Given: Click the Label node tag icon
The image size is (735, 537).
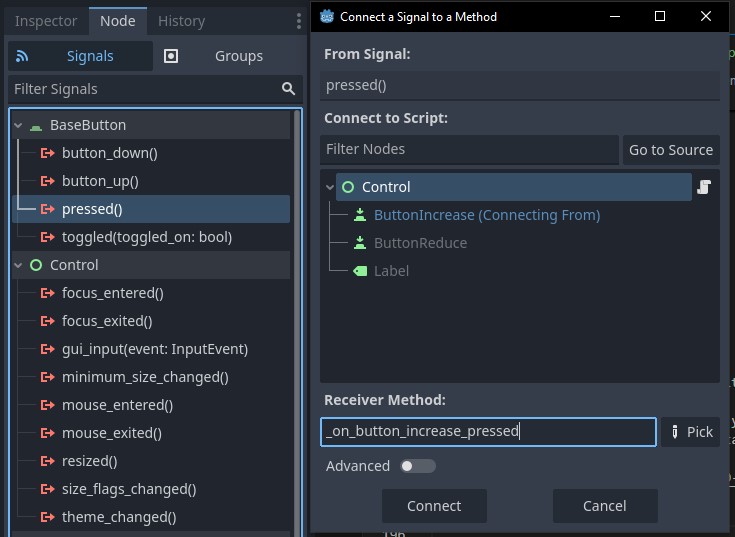Looking at the screenshot, I should pos(360,271).
